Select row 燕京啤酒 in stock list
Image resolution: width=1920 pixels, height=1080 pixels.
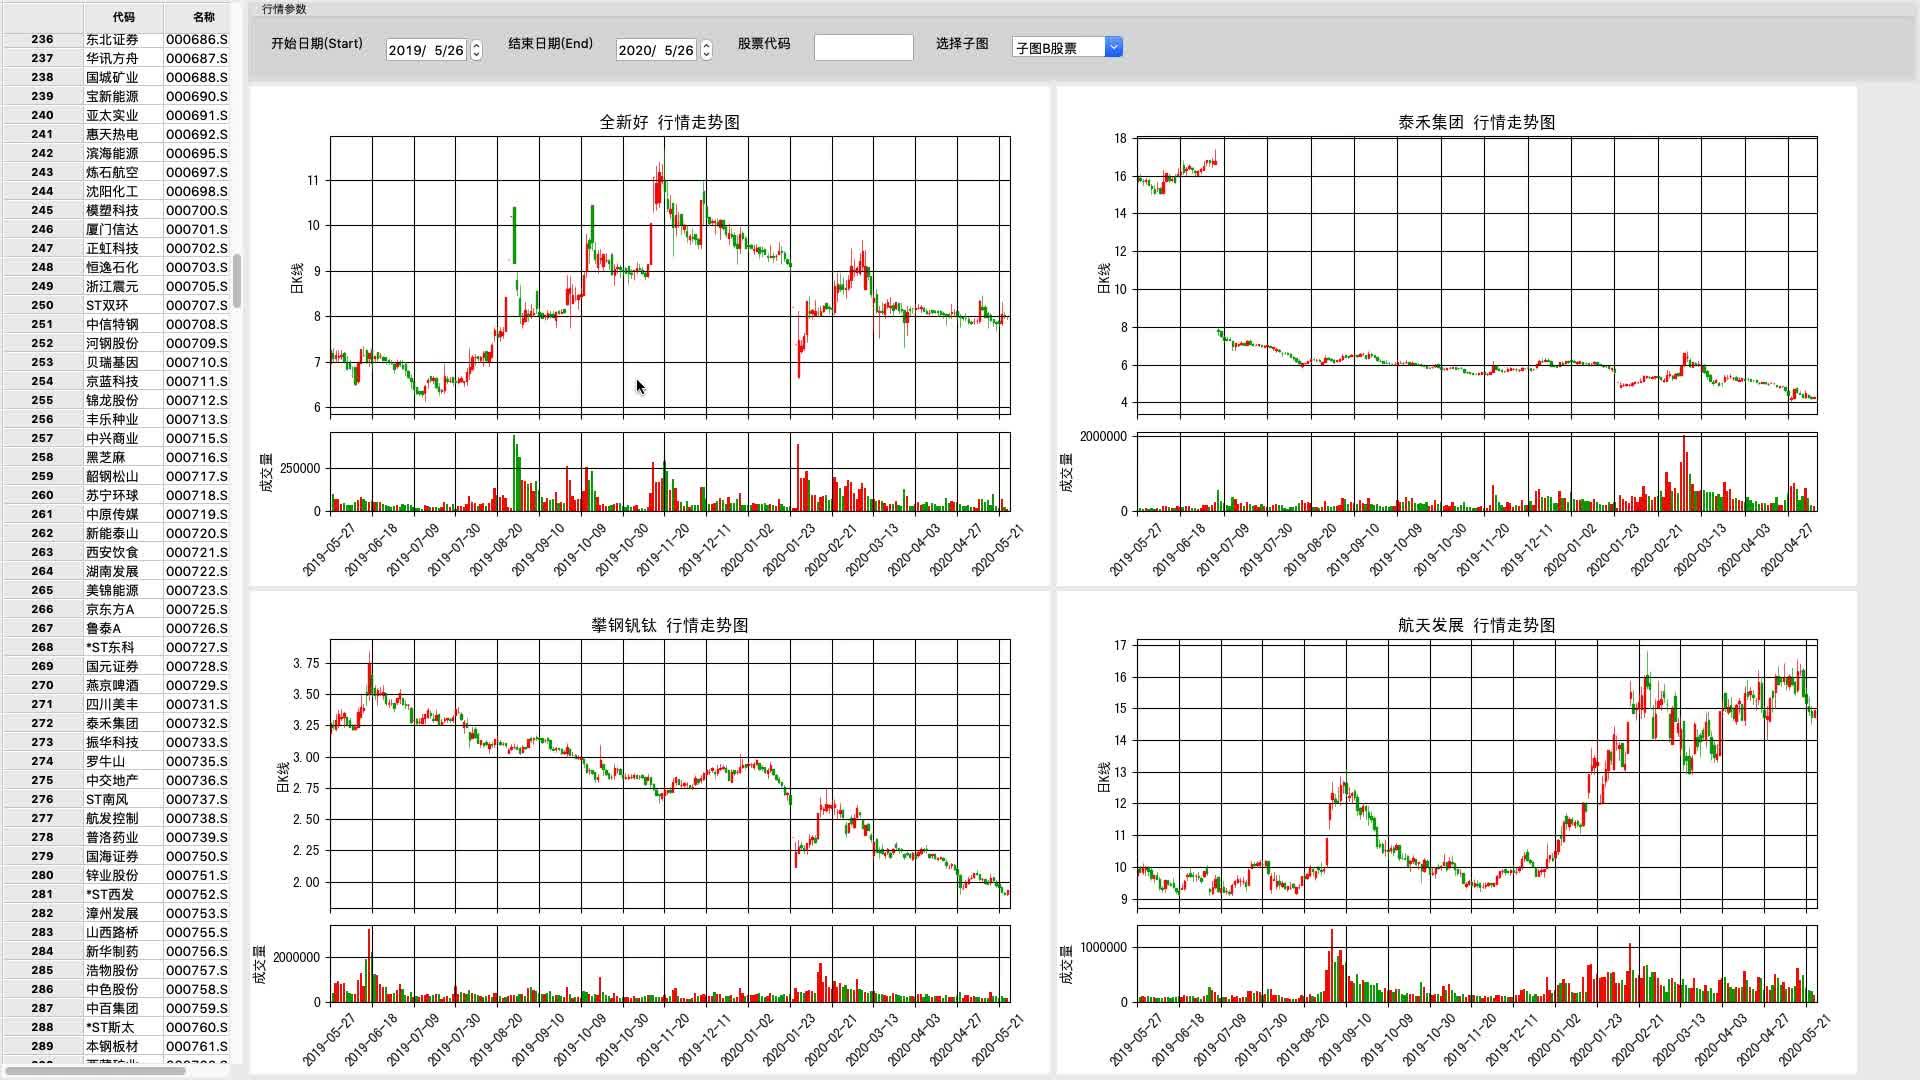coord(115,685)
